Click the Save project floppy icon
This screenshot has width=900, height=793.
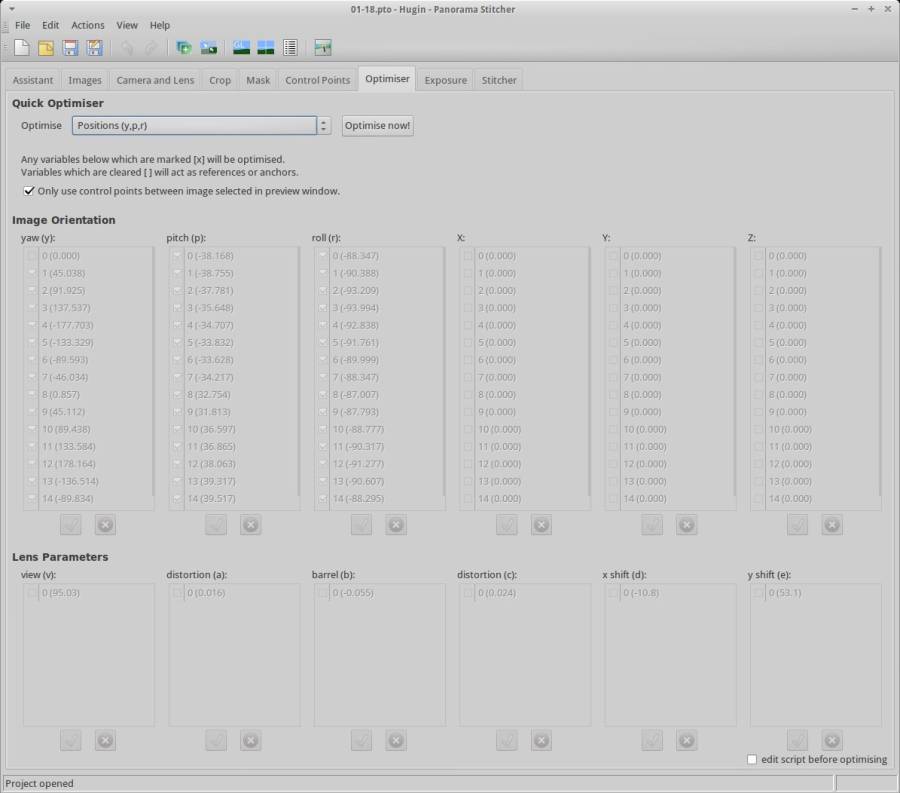point(70,47)
